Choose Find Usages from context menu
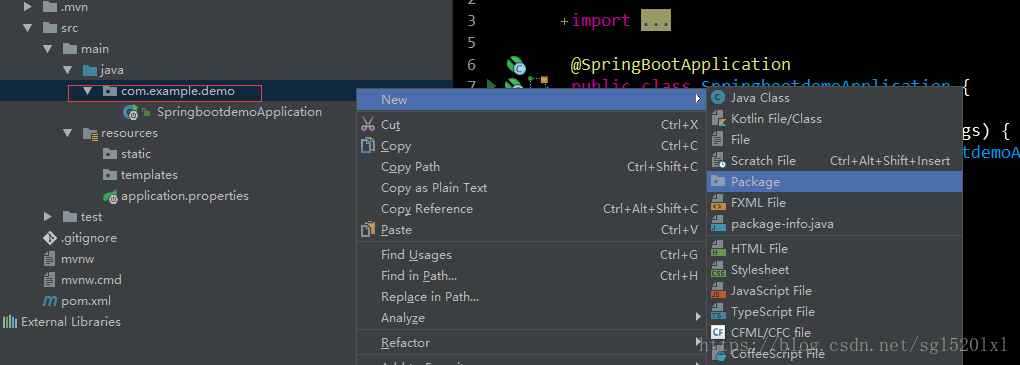Image resolution: width=1020 pixels, height=365 pixels. pos(531,255)
